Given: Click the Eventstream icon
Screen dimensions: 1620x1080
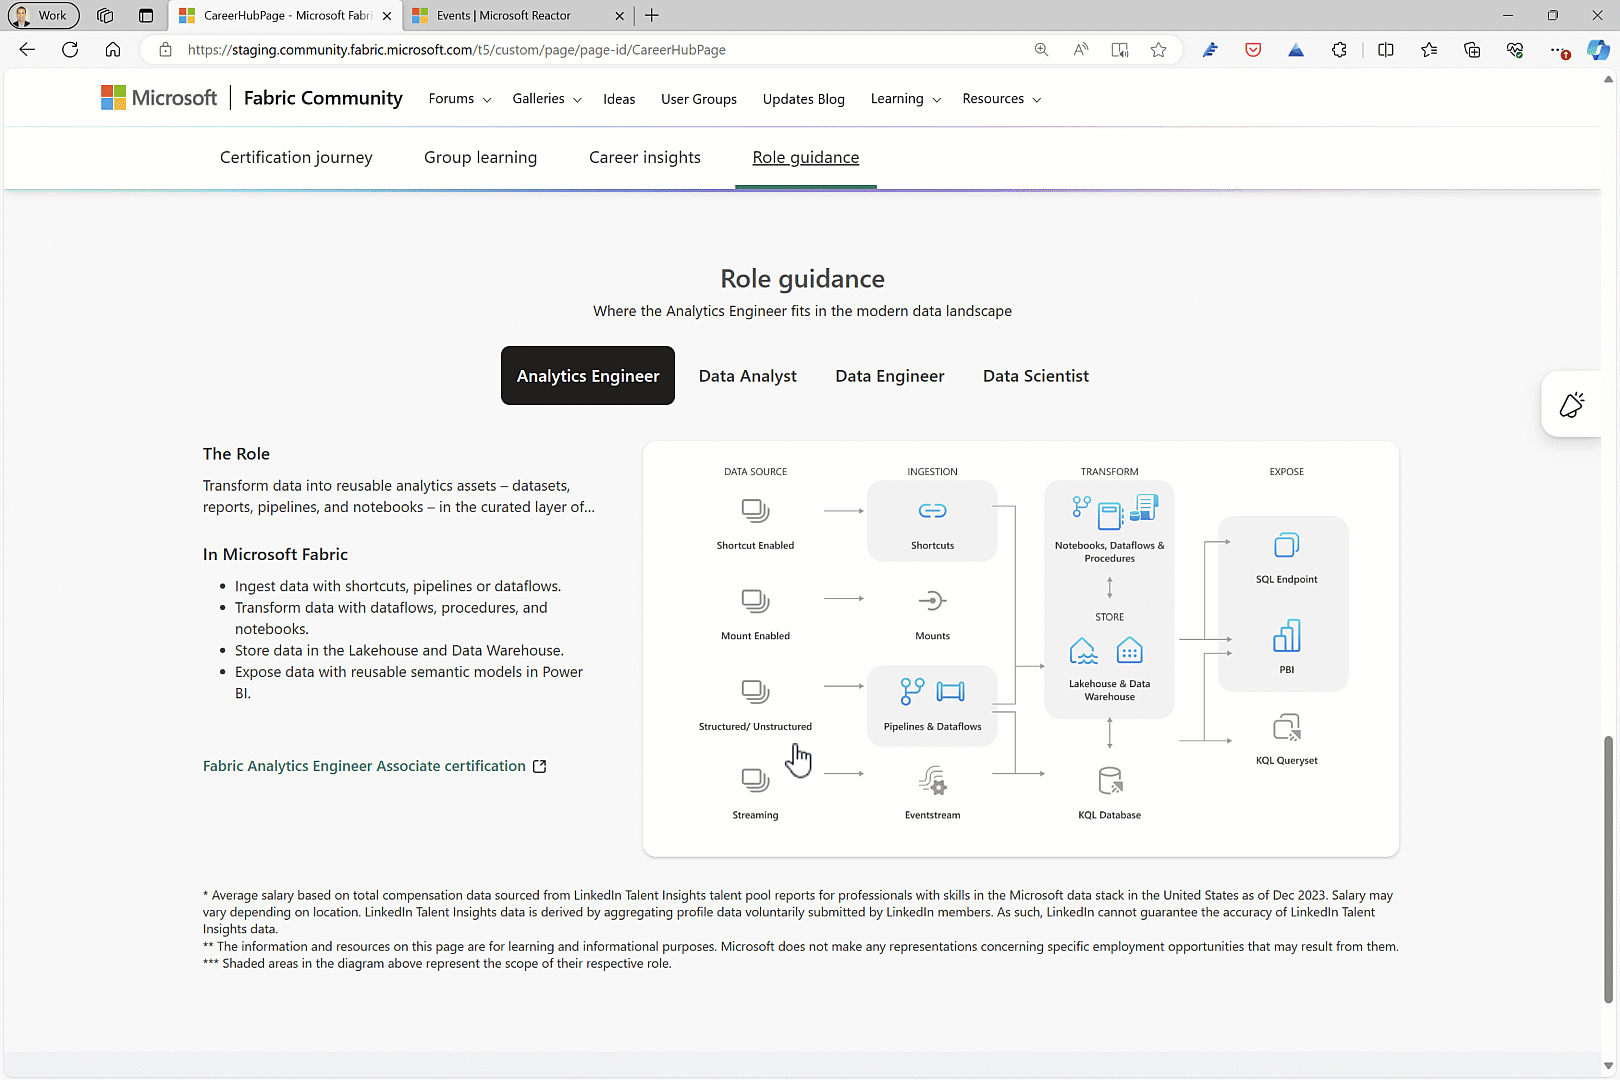Looking at the screenshot, I should click(932, 780).
